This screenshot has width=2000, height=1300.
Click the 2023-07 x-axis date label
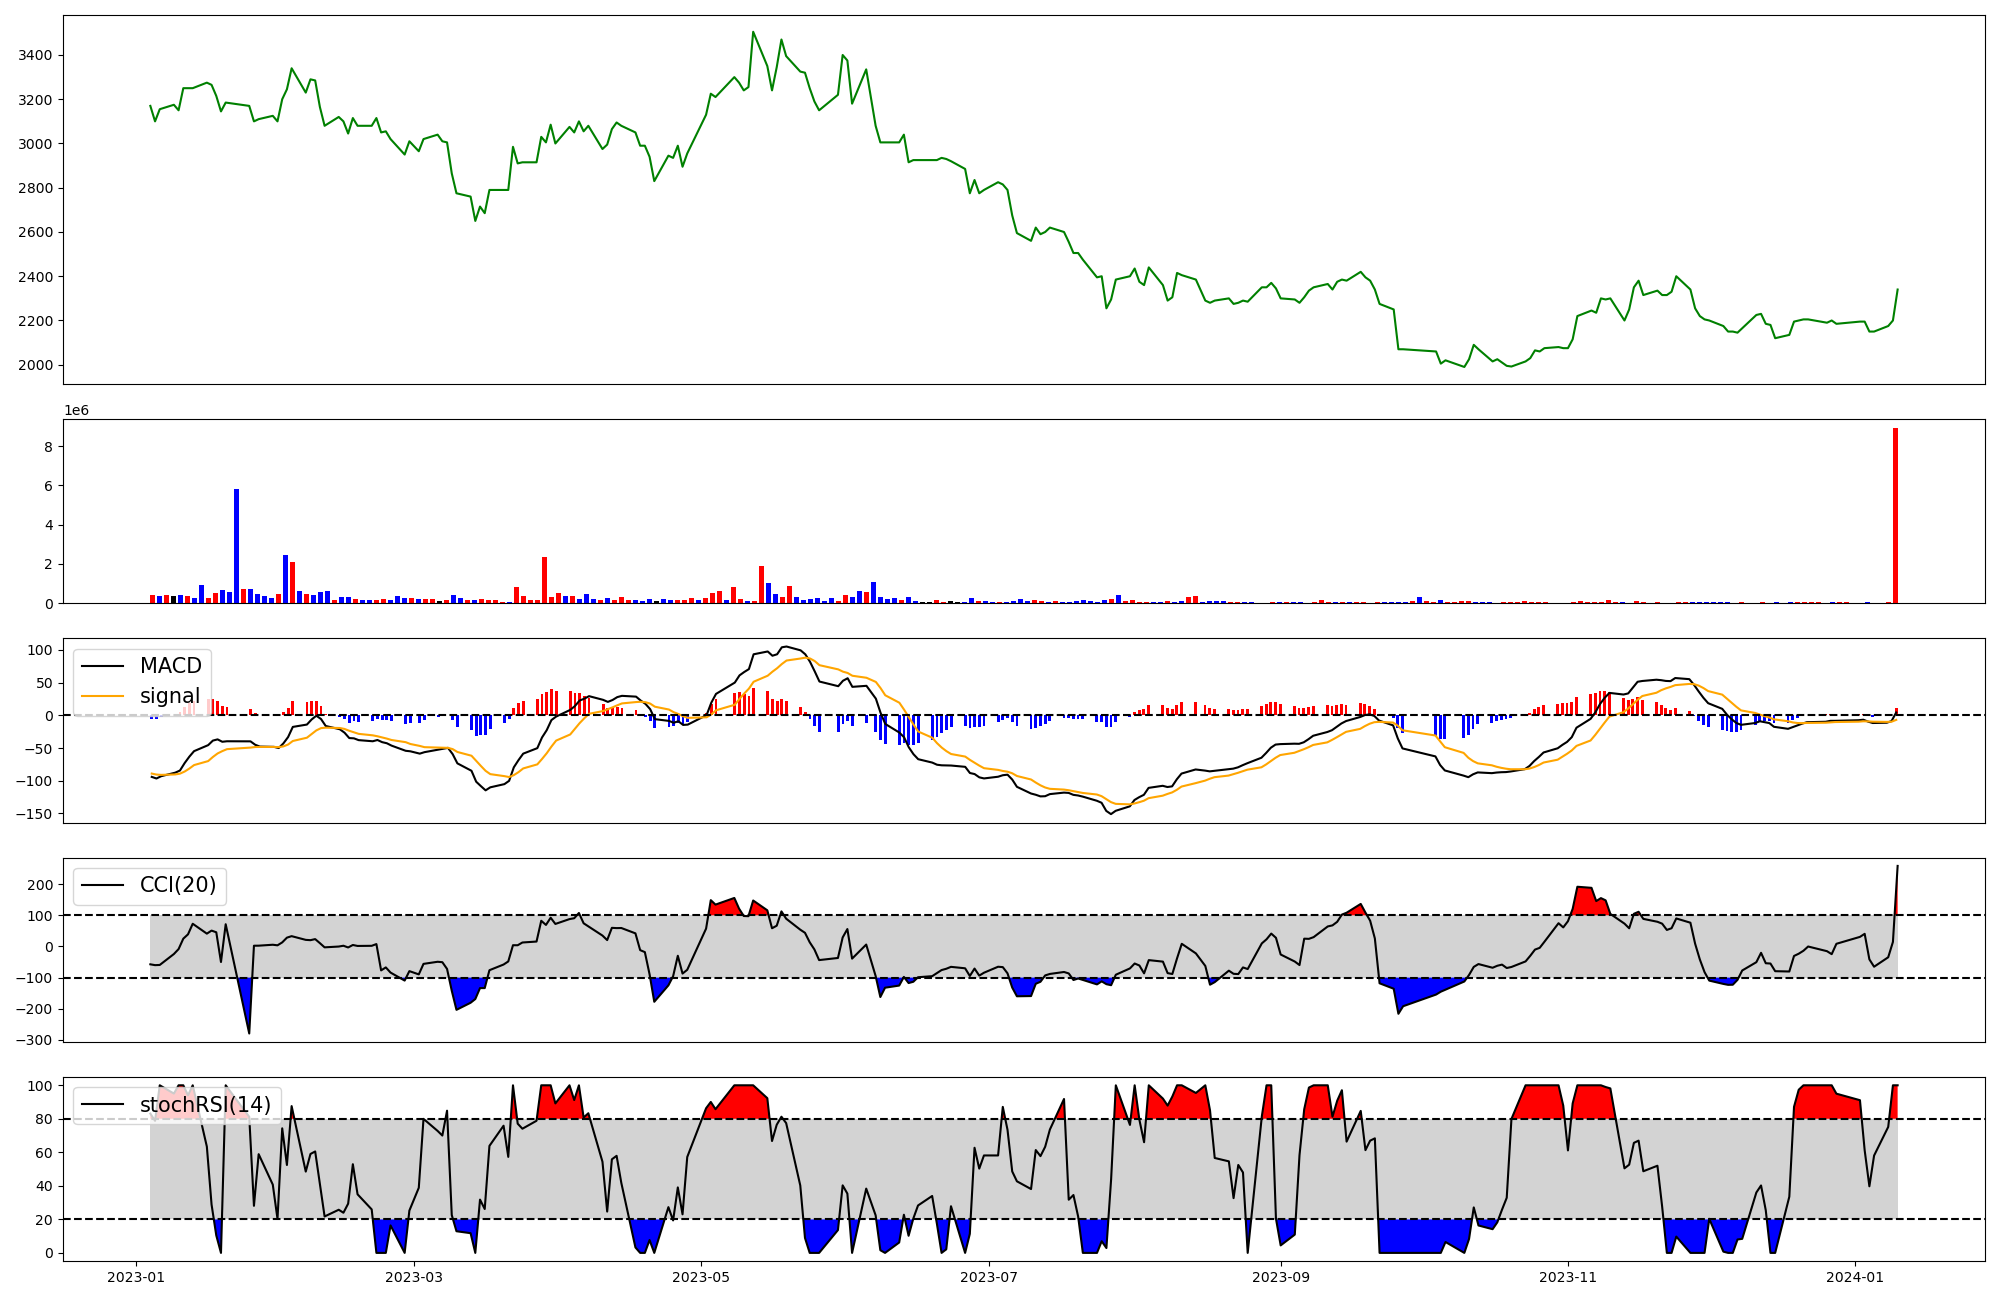(x=989, y=1277)
